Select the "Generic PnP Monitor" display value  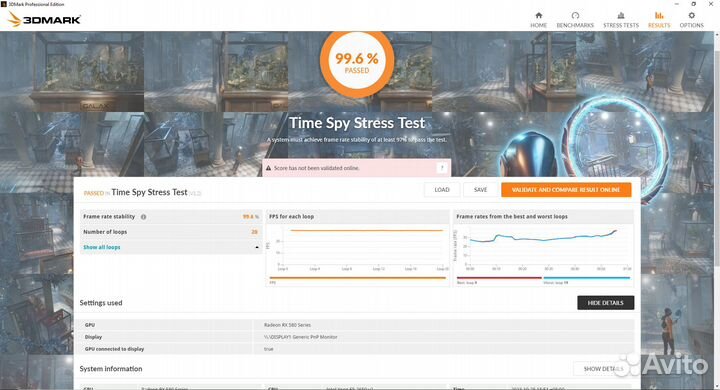300,337
